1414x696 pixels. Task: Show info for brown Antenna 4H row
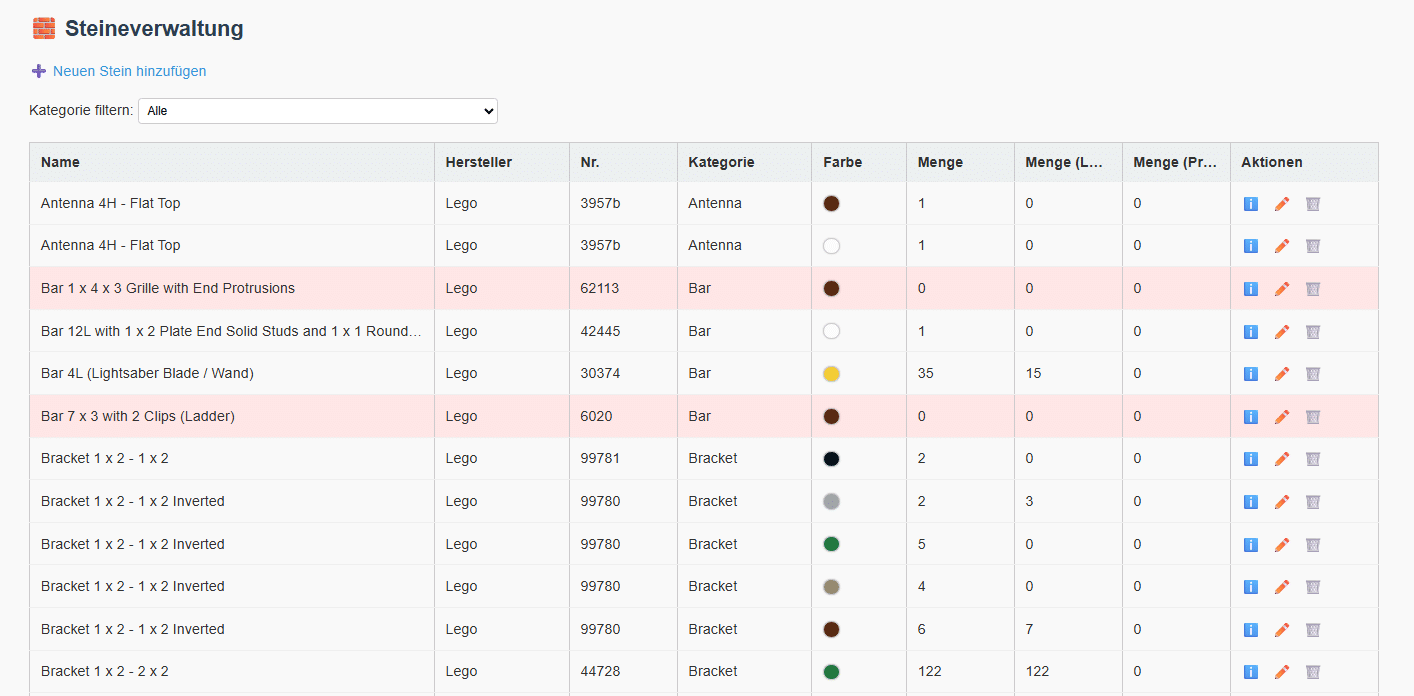point(1250,204)
